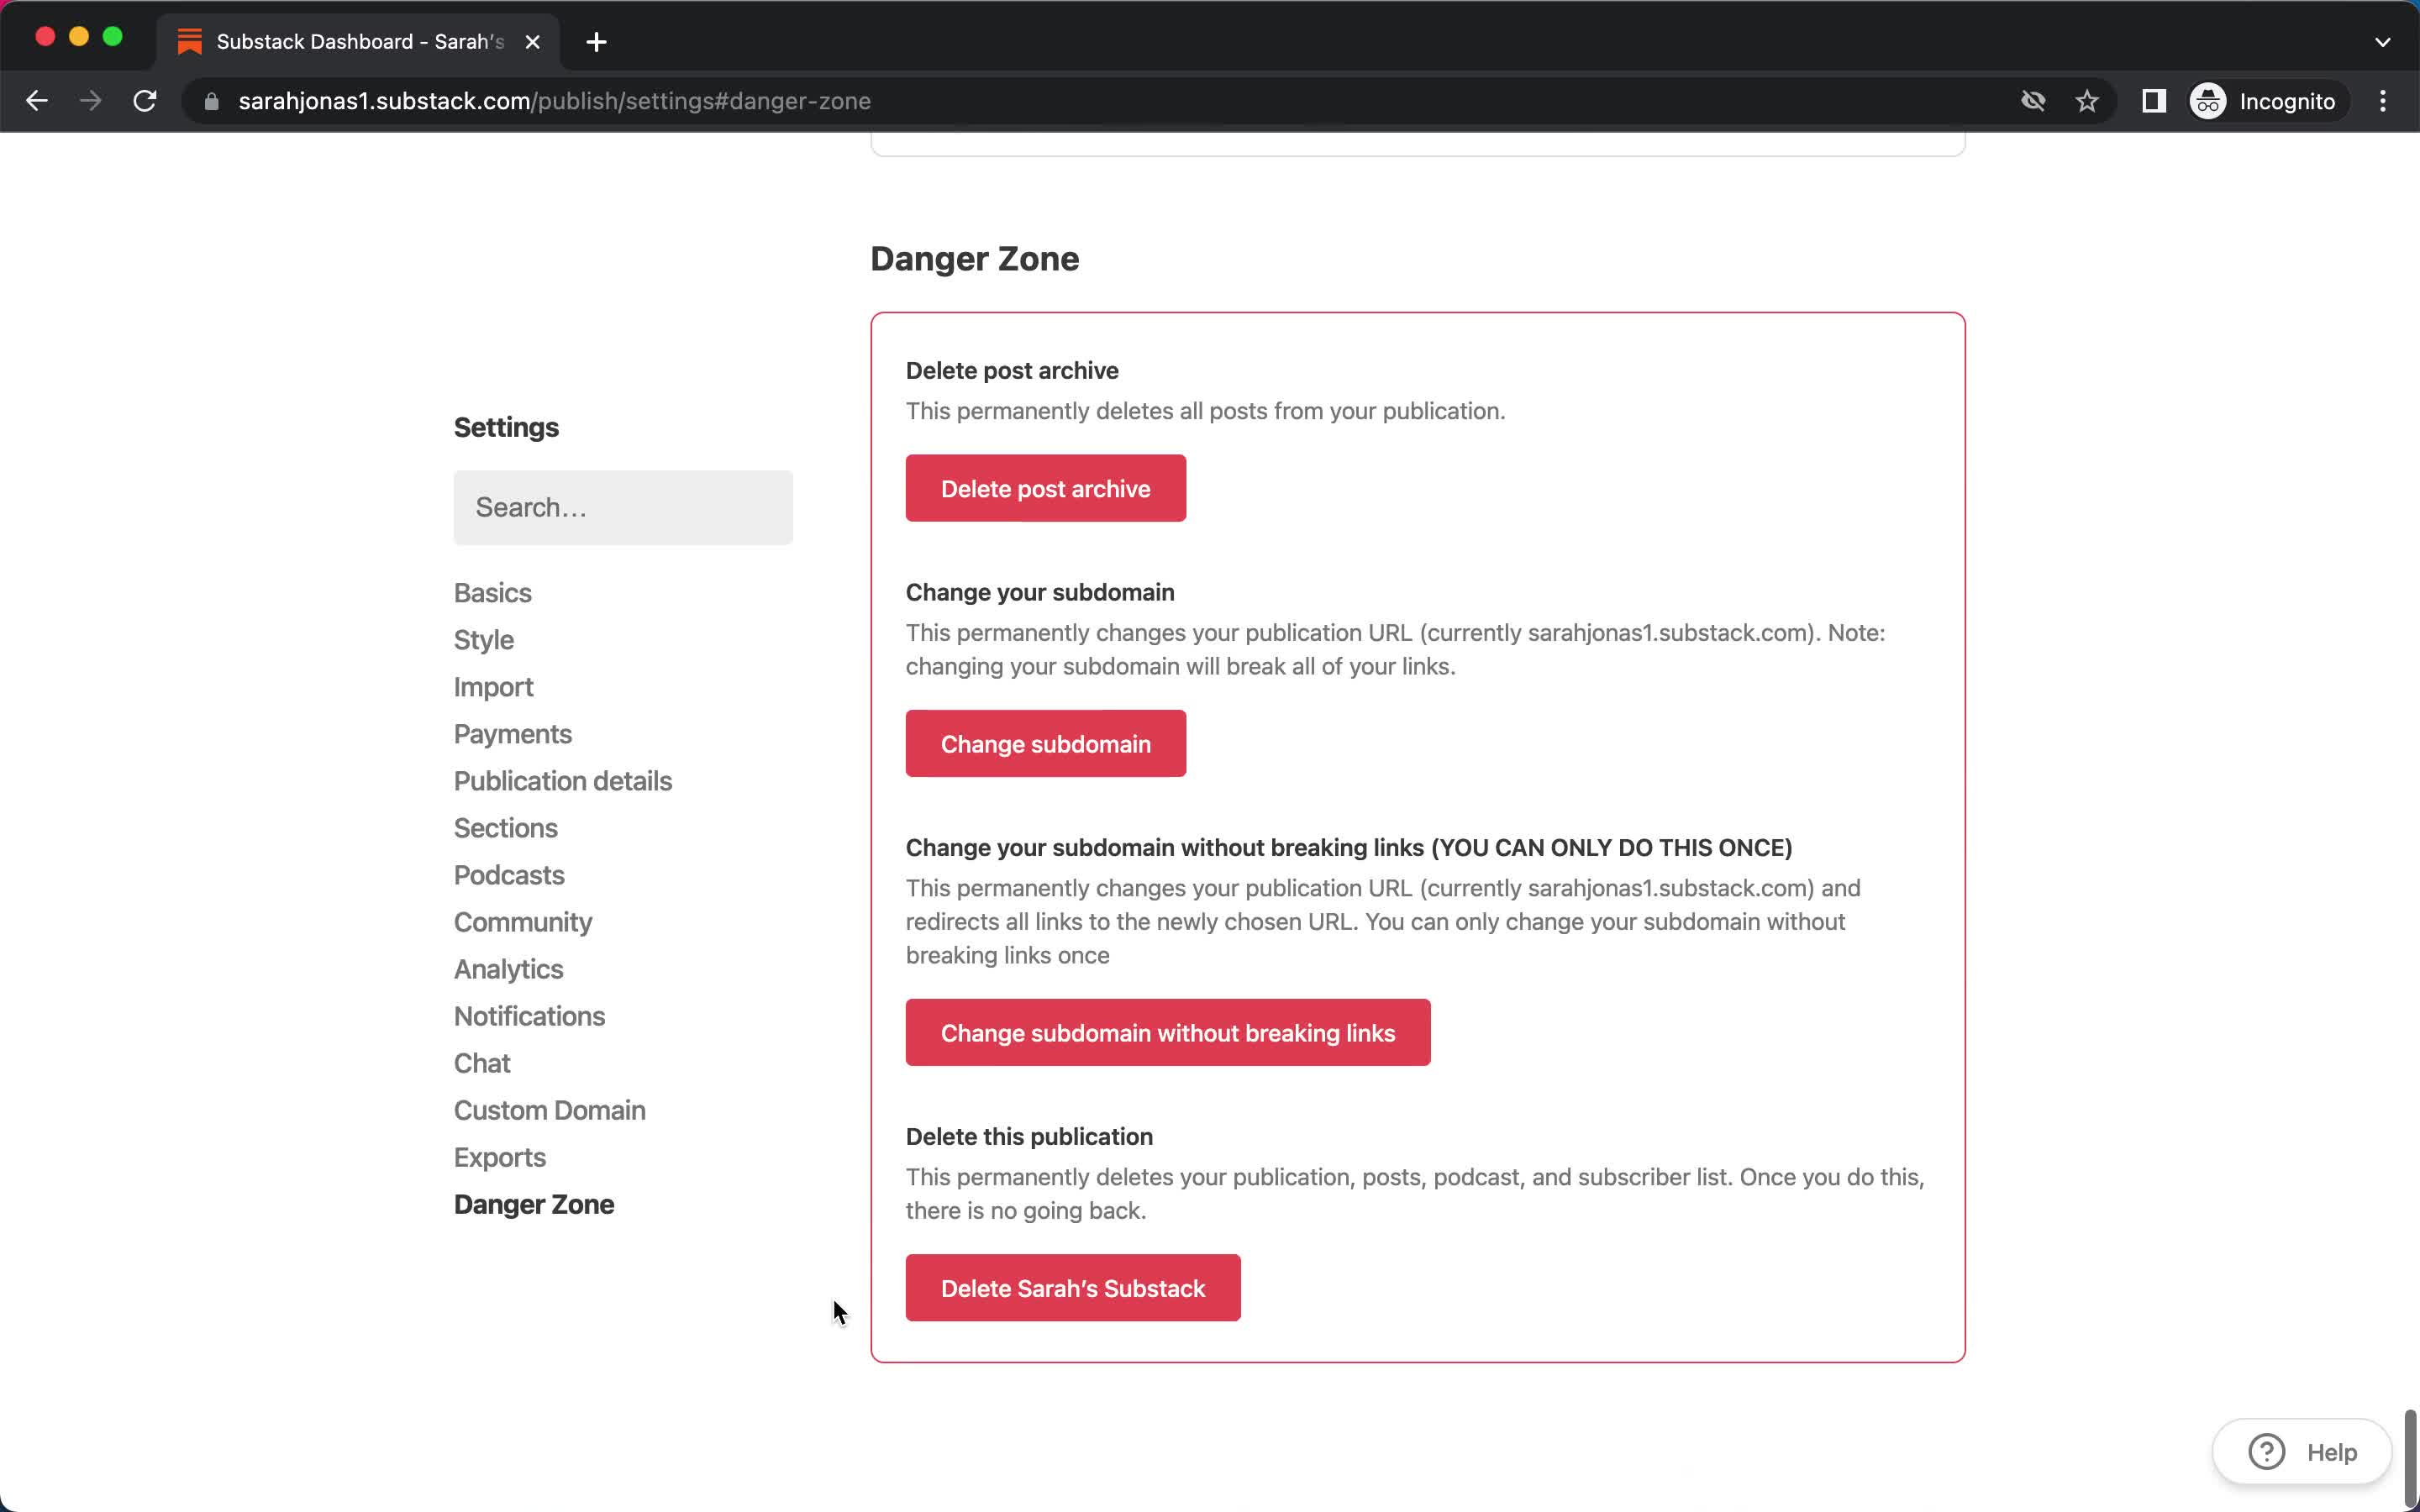Go to Analytics settings
The image size is (2420, 1512).
508,969
